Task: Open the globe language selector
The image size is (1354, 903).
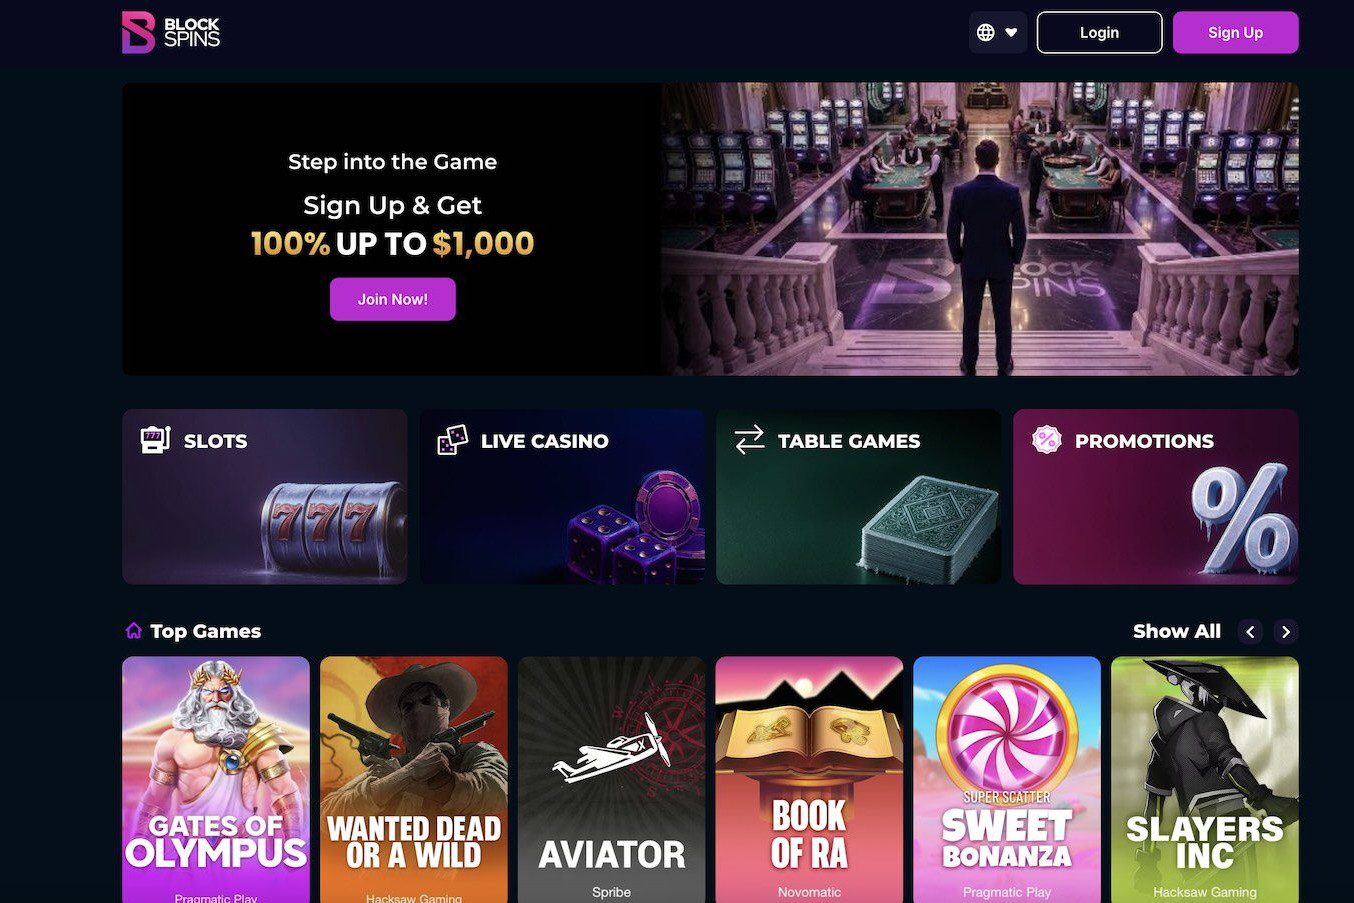Action: [x=986, y=32]
